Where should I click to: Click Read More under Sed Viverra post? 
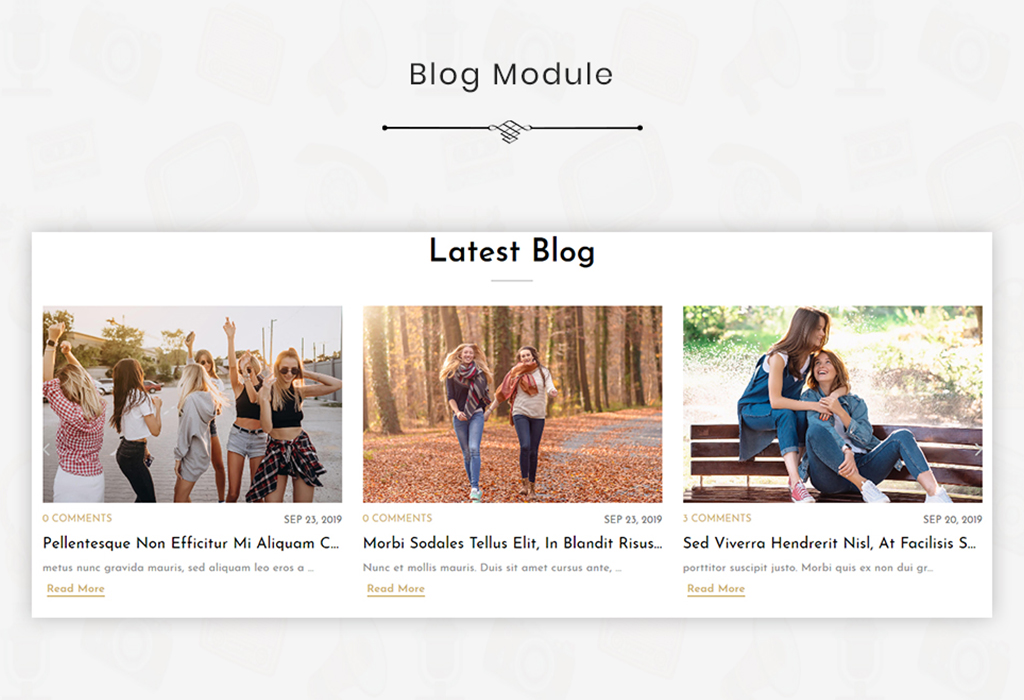point(716,588)
